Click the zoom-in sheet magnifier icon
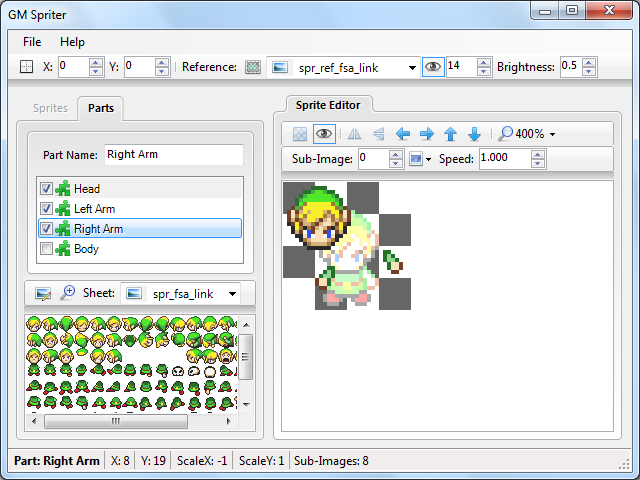Viewport: 640px width, 480px height. click(67, 293)
